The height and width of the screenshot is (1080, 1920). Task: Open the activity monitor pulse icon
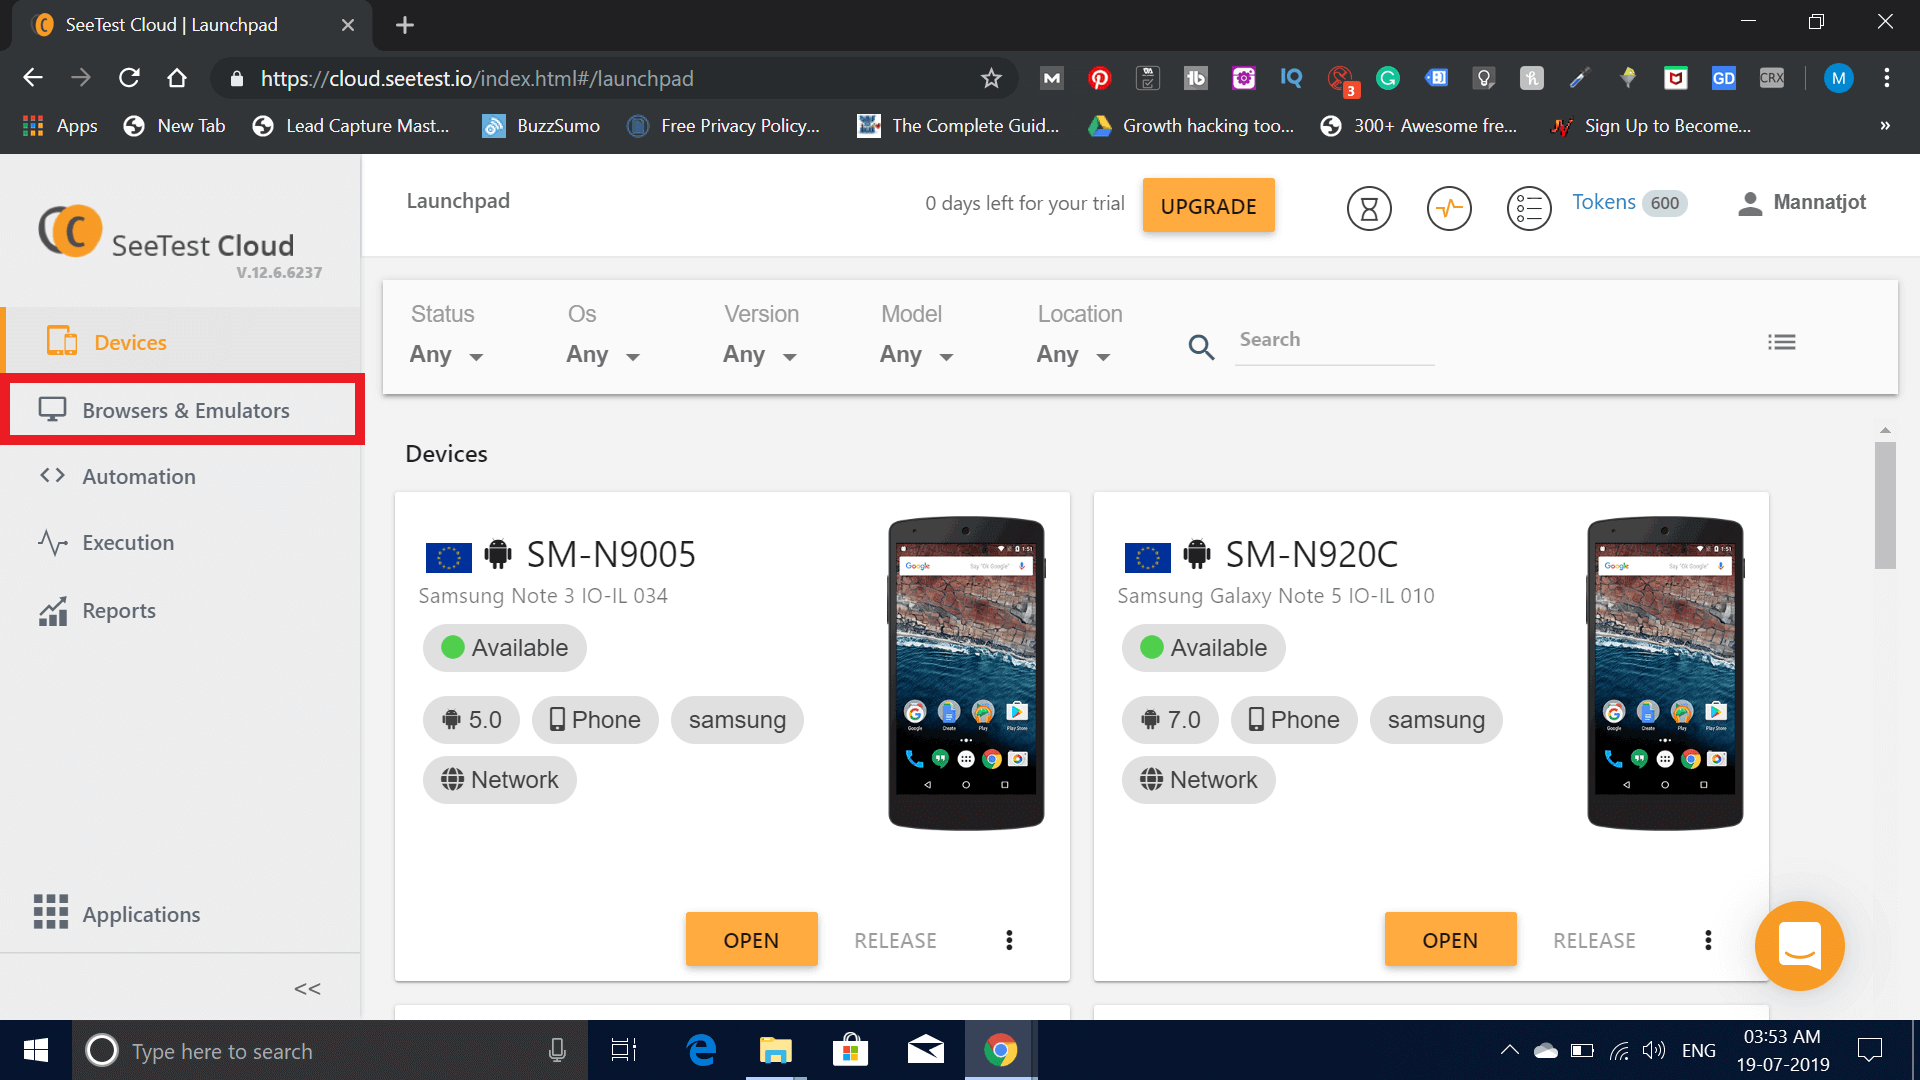point(1449,208)
